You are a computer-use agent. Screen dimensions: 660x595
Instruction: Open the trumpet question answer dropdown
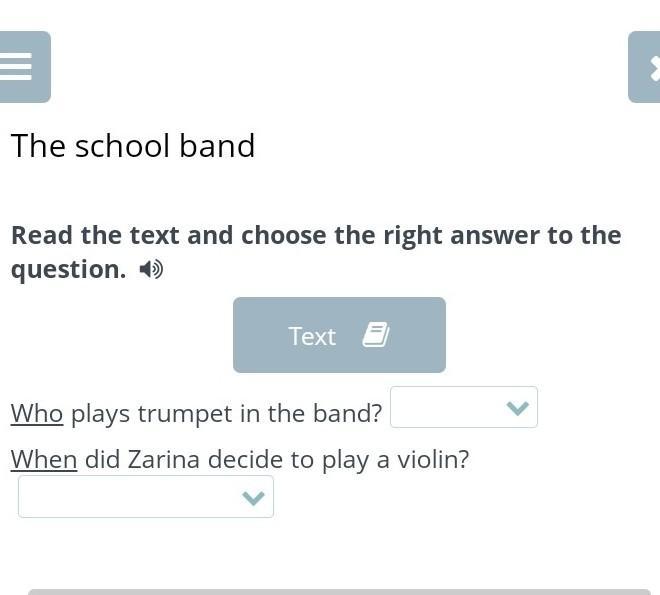(463, 407)
